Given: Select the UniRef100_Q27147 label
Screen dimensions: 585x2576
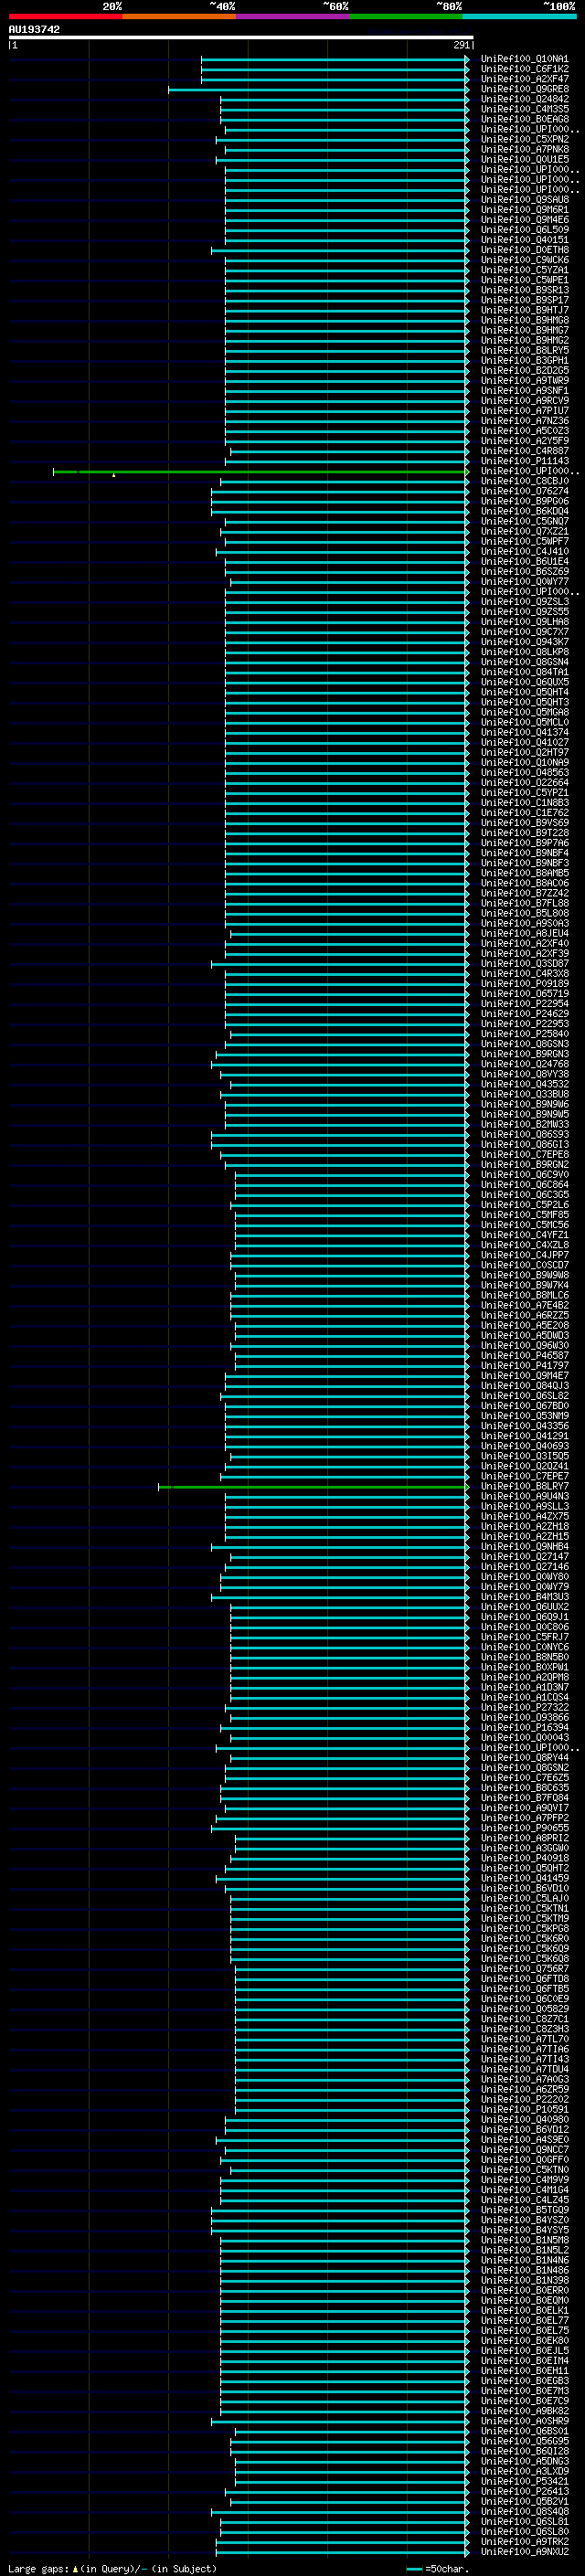Looking at the screenshot, I should click(x=524, y=1557).
